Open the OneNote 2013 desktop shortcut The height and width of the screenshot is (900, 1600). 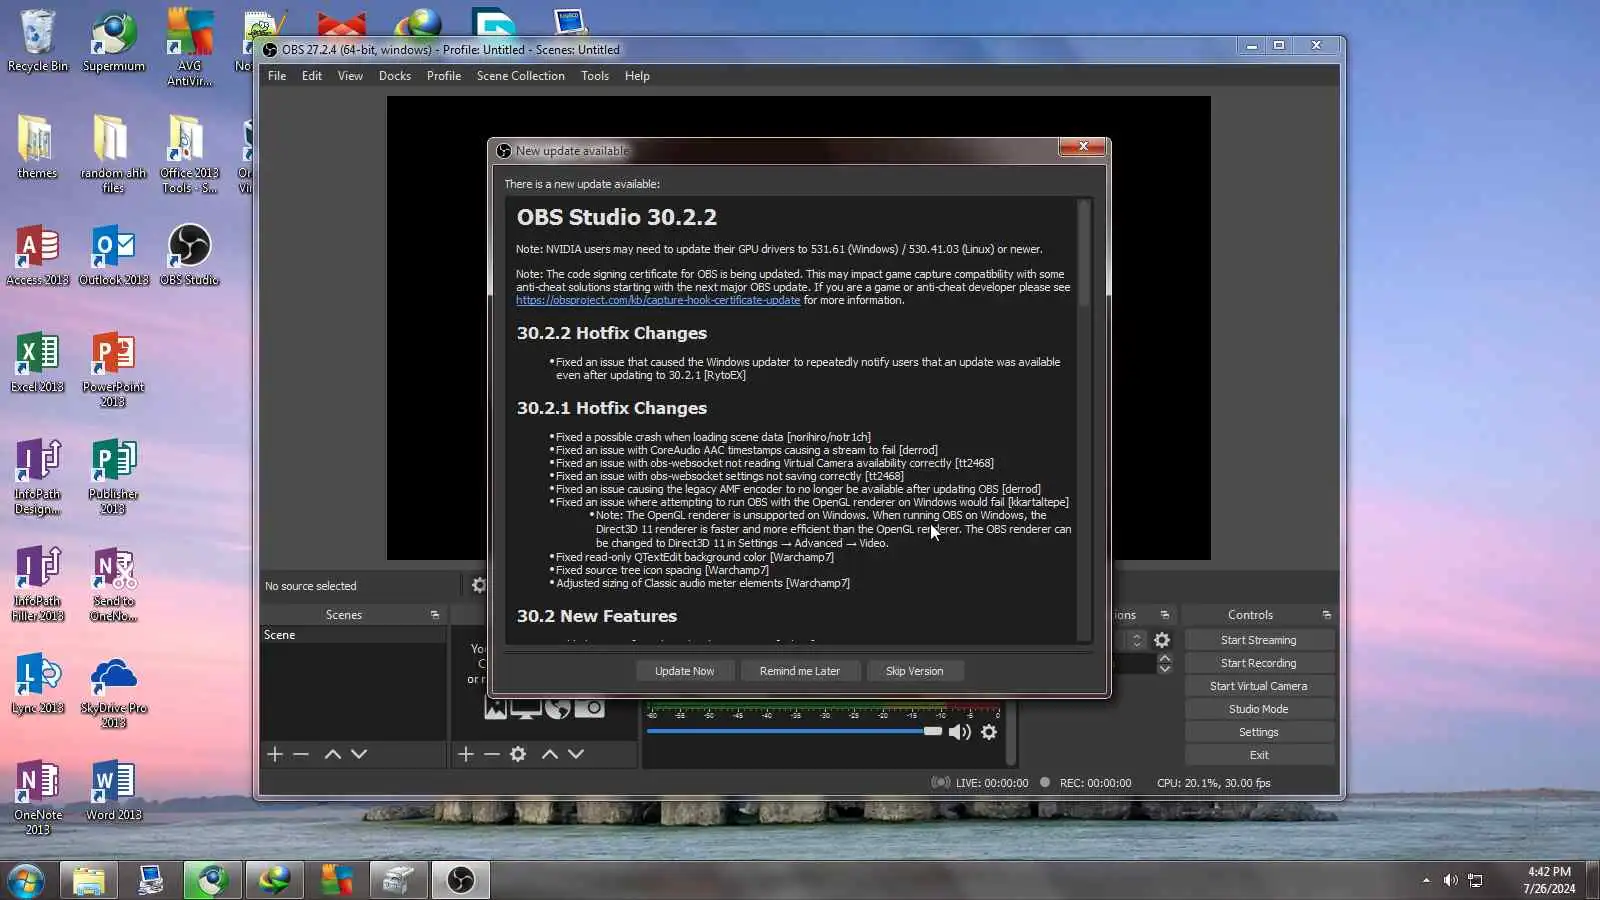[37, 797]
